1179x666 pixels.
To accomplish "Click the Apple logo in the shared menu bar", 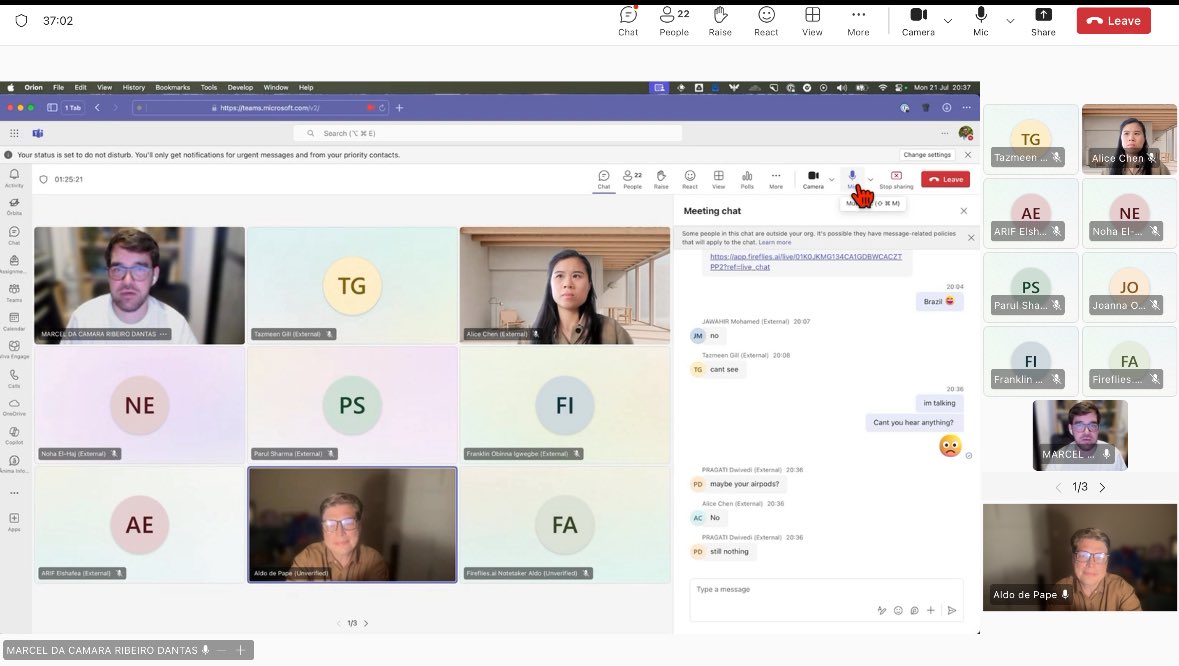I will click(11, 87).
